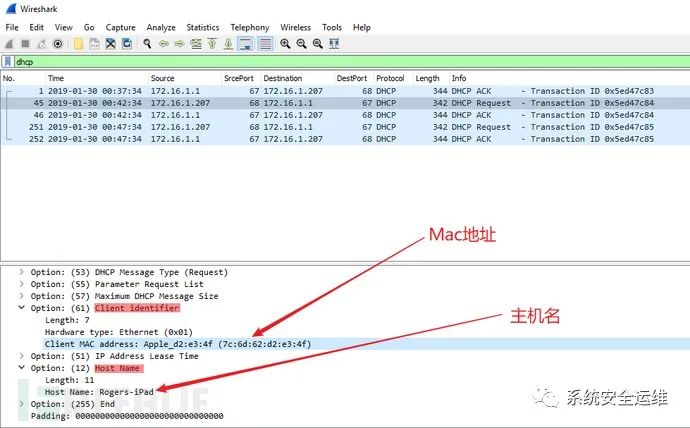Viewport: 690px width, 428px height.
Task: Open the Help menu
Action: (x=362, y=27)
